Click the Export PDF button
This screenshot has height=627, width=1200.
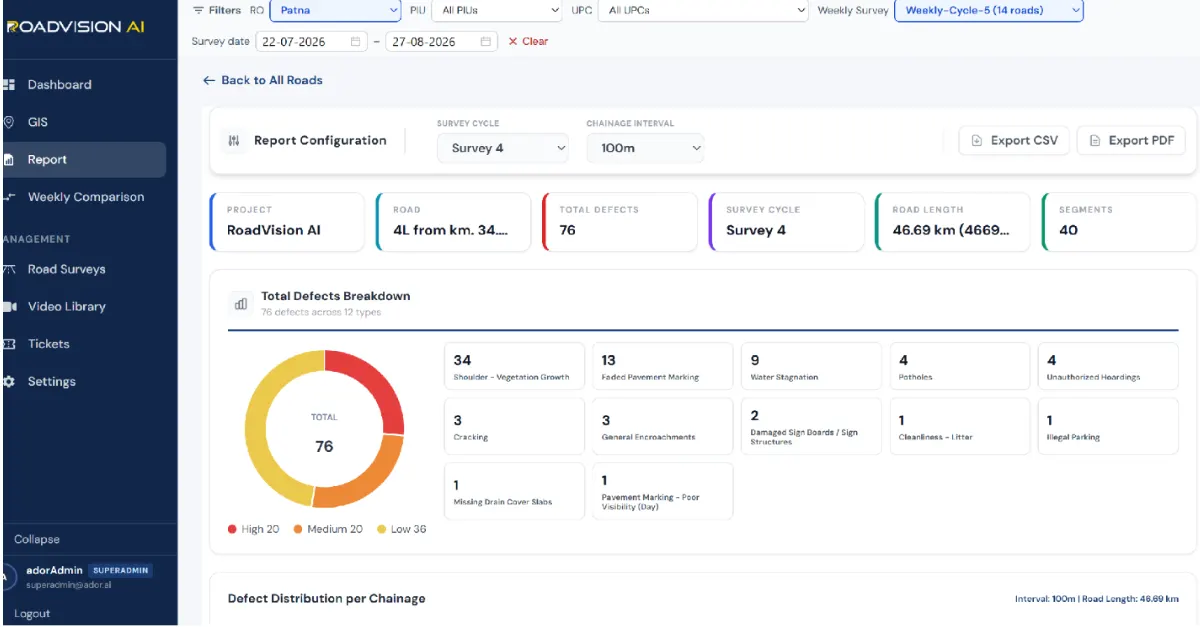tap(1131, 141)
